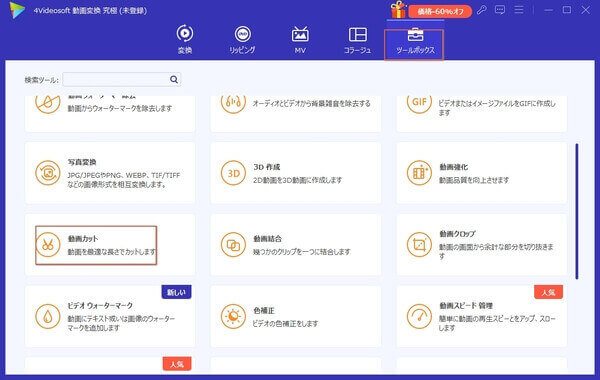Image resolution: width=600 pixels, height=380 pixels.
Task: Click the ビデオ ウォーターマーク title text
Action: (x=100, y=306)
